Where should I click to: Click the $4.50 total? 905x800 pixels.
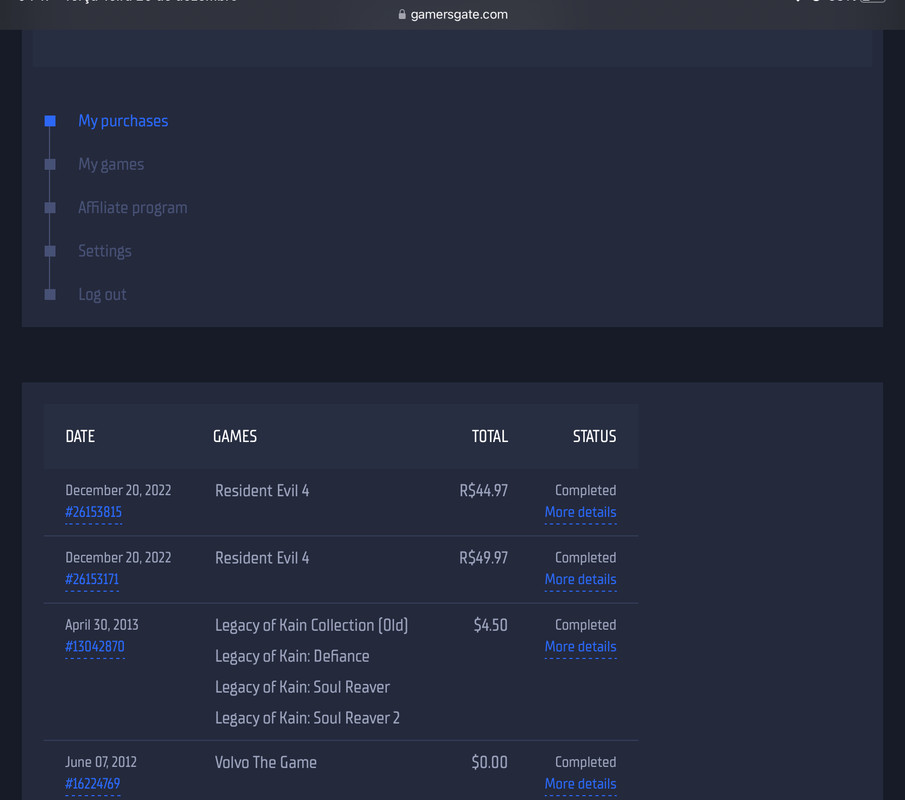coord(491,625)
